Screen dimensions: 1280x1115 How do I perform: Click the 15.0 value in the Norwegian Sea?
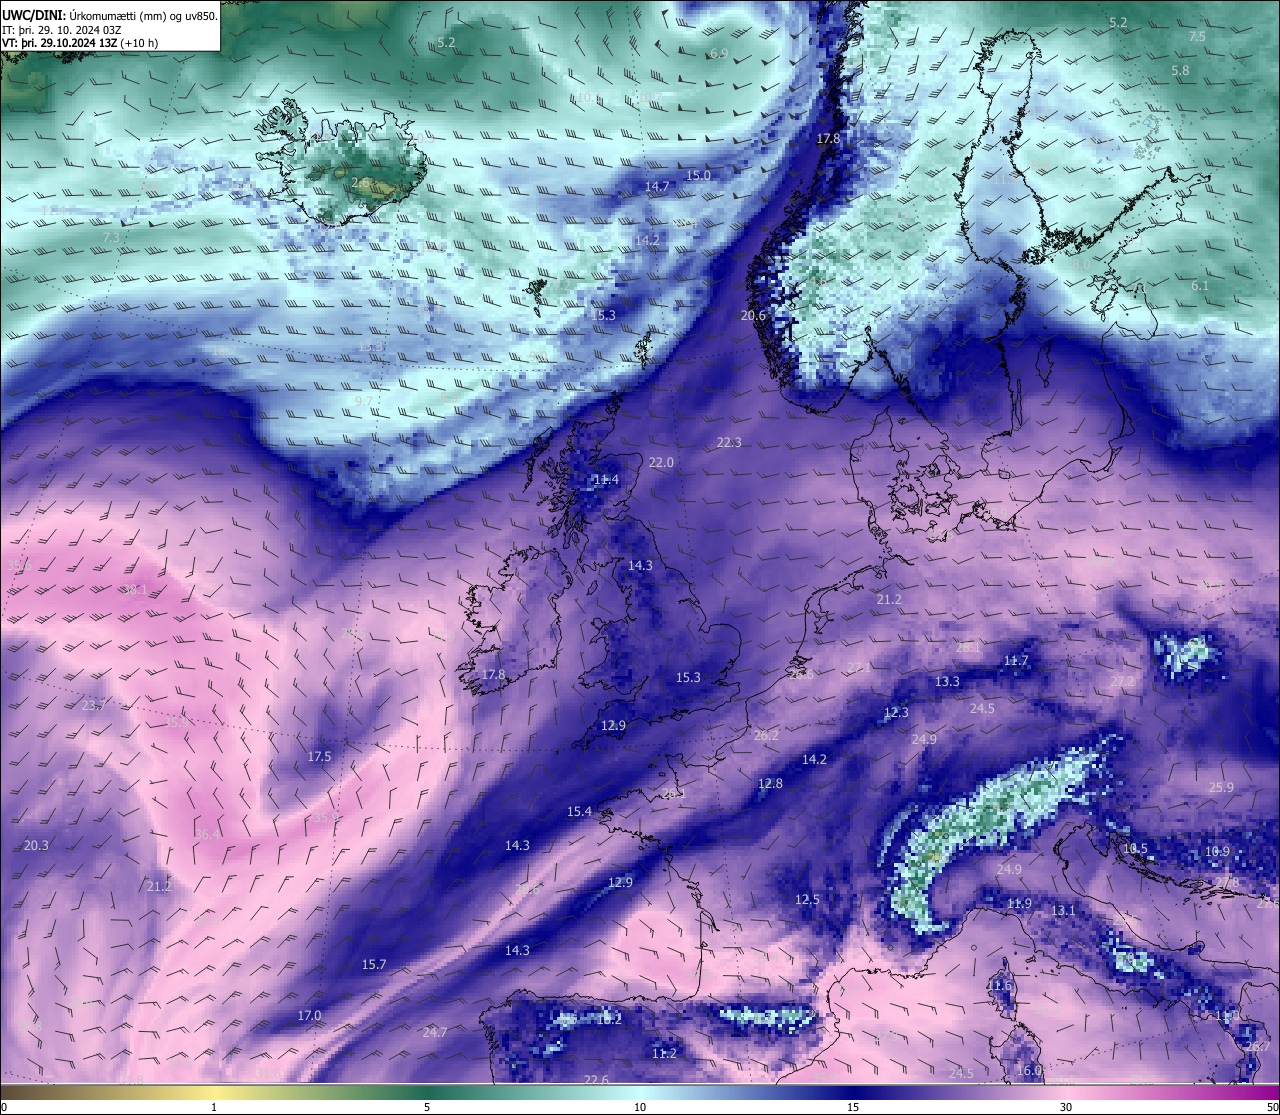click(x=698, y=176)
